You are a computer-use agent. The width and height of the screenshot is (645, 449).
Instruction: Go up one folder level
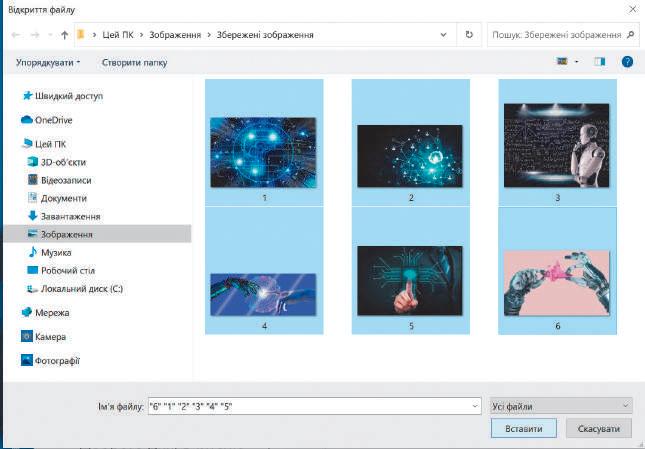(x=65, y=35)
